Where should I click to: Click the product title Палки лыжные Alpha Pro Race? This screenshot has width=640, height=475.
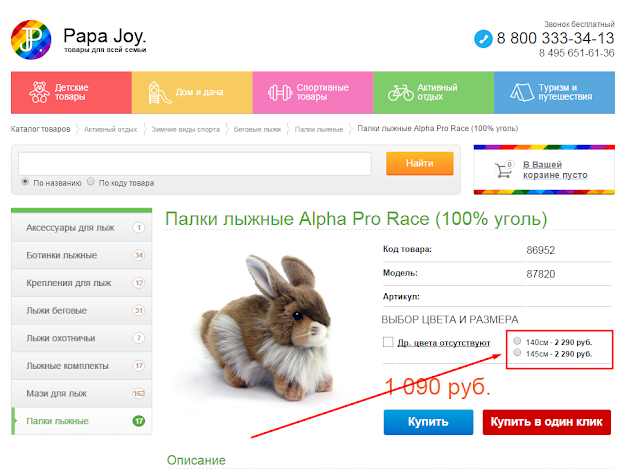pos(356,219)
